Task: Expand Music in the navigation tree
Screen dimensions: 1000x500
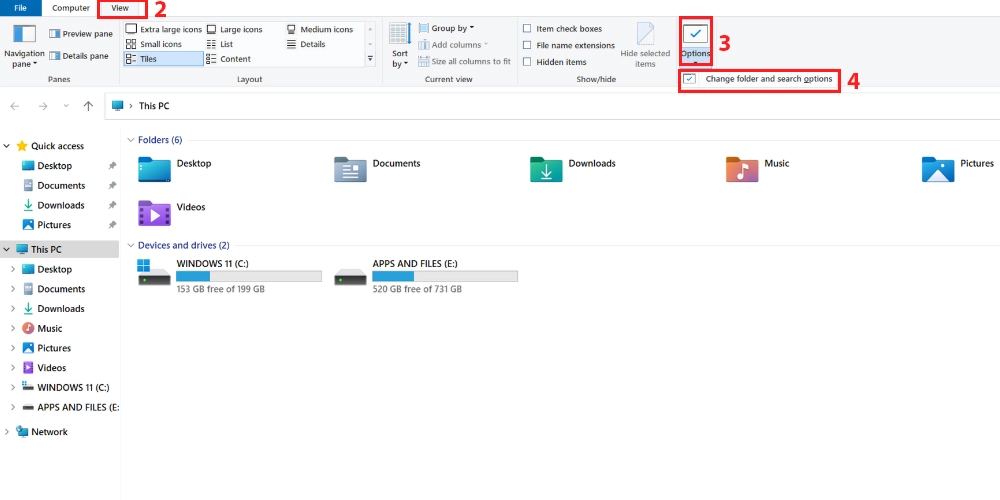Action: point(13,328)
